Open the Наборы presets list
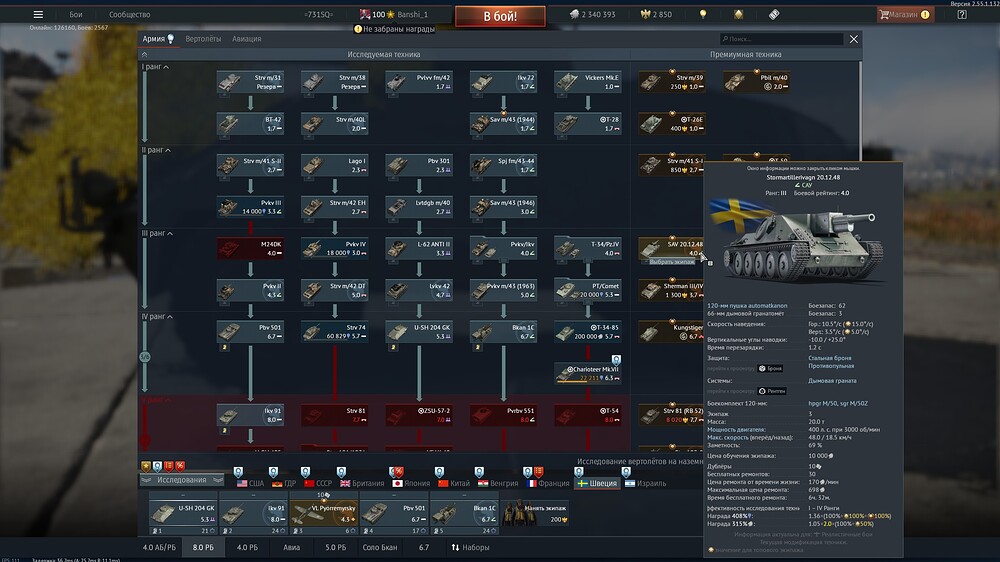Screen dimensions: 1000x562 tap(470, 547)
